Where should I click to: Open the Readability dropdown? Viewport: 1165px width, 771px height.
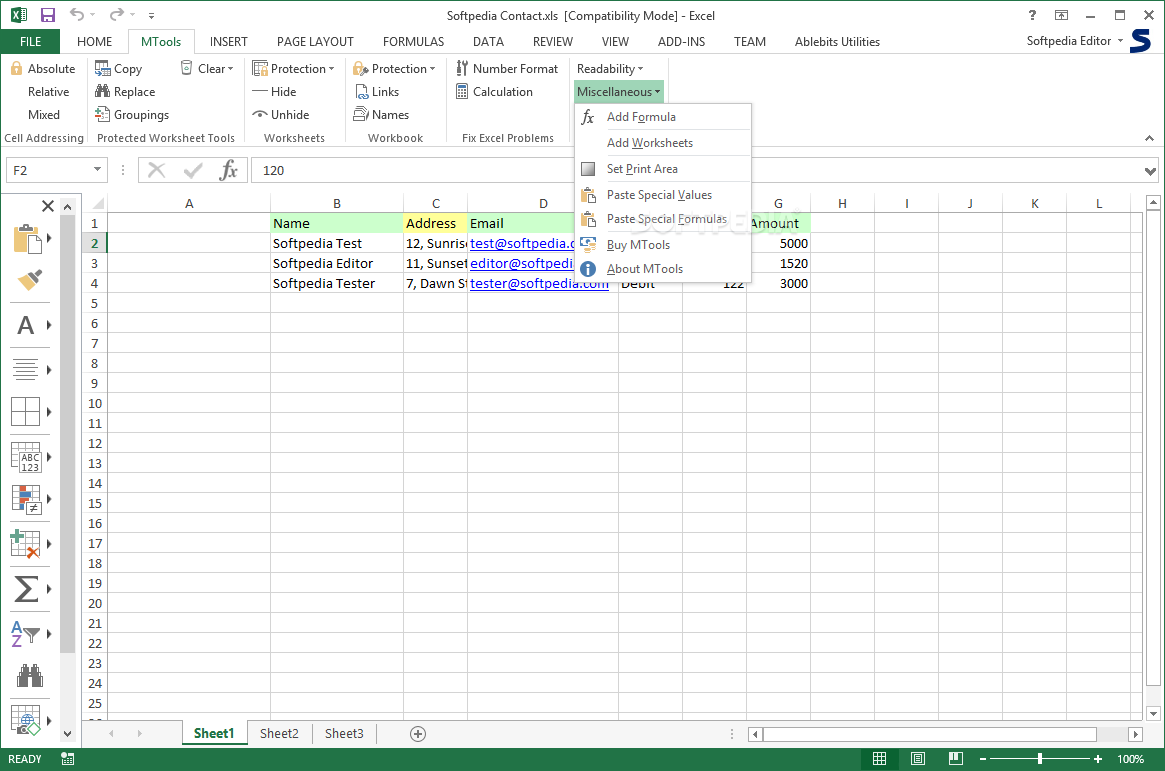click(610, 68)
